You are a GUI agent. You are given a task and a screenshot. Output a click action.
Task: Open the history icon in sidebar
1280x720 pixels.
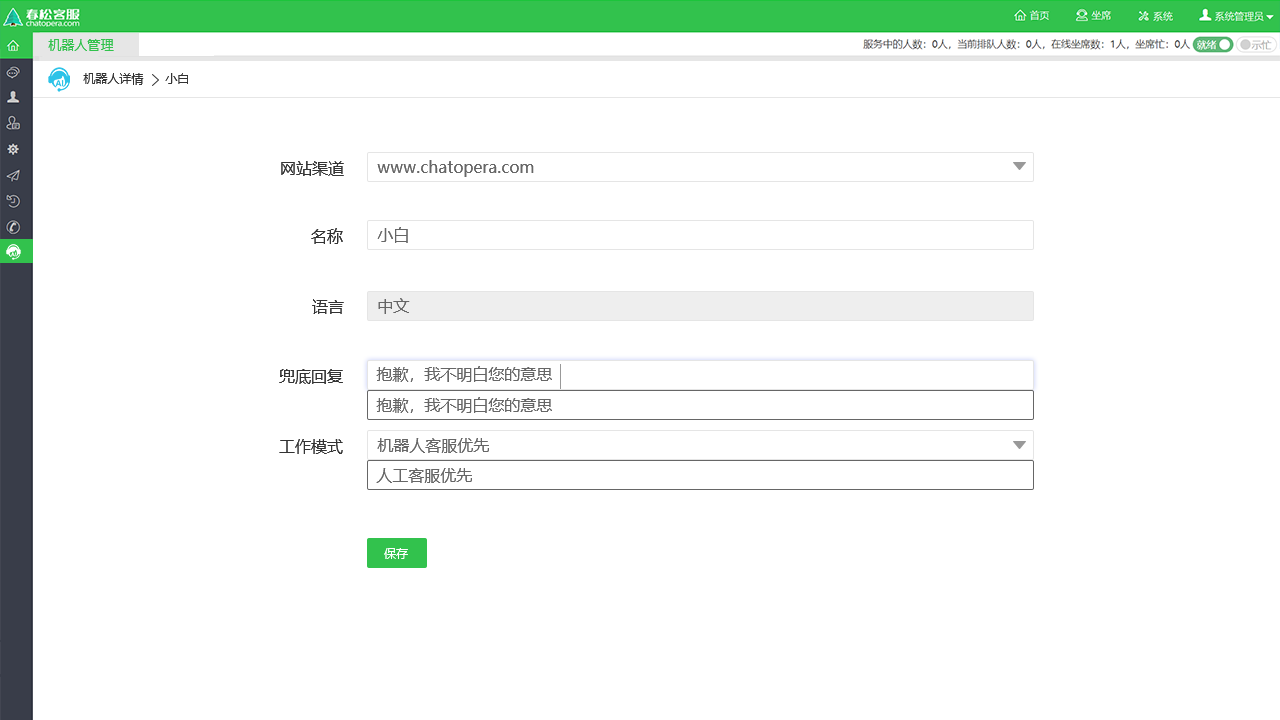coord(13,201)
